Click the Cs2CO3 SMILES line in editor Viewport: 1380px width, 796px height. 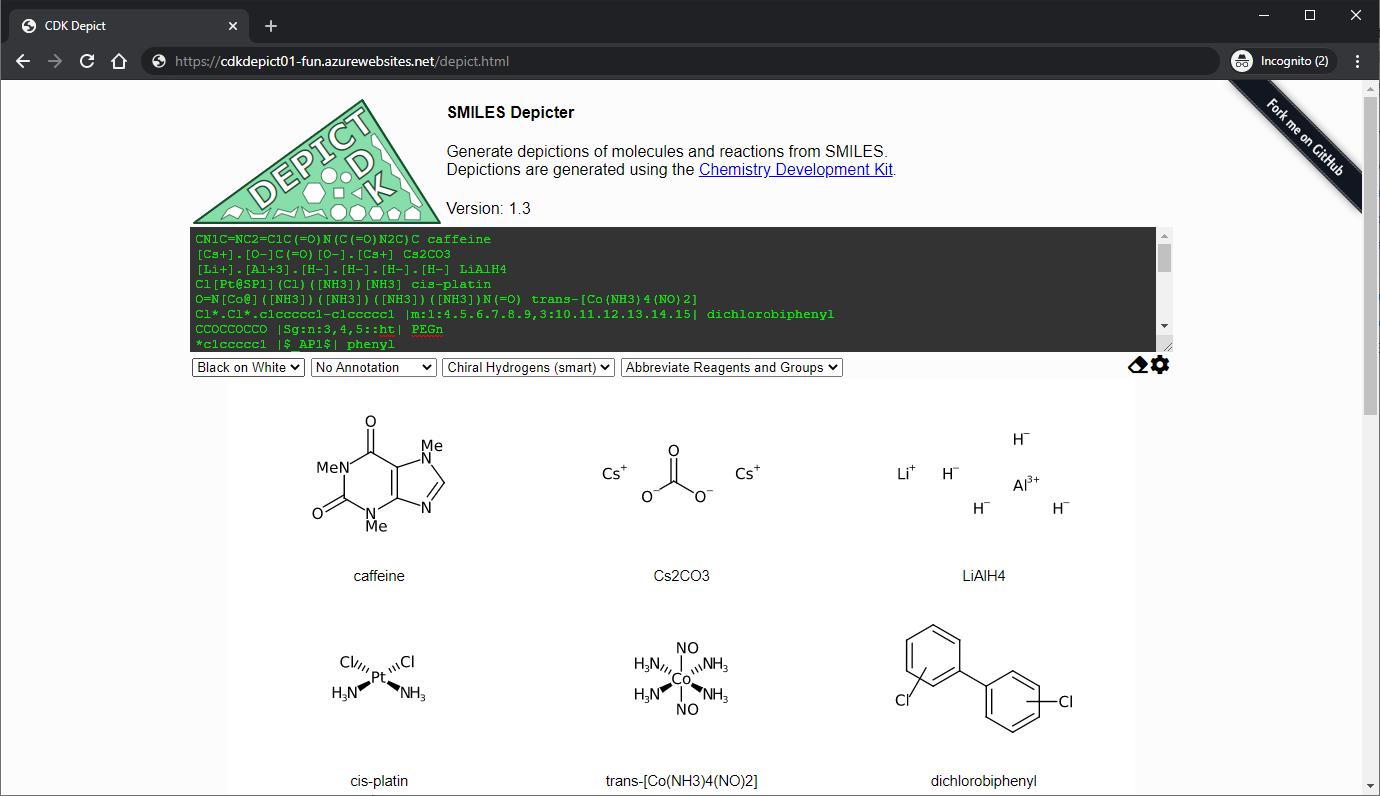[x=323, y=255]
